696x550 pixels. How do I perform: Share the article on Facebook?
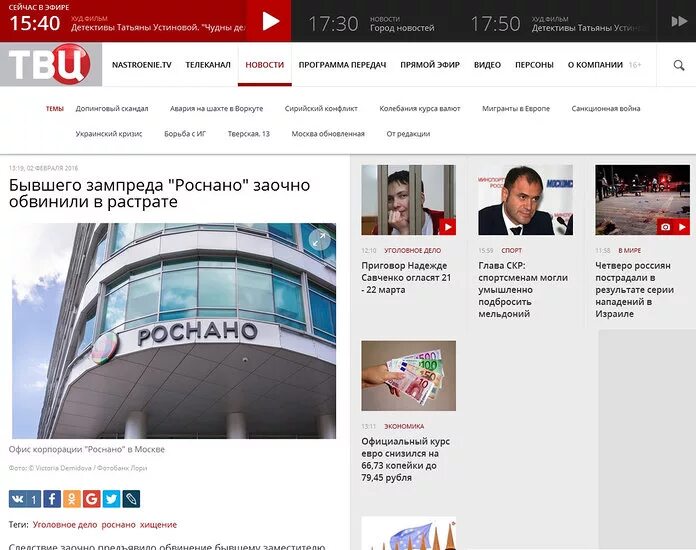[x=52, y=499]
